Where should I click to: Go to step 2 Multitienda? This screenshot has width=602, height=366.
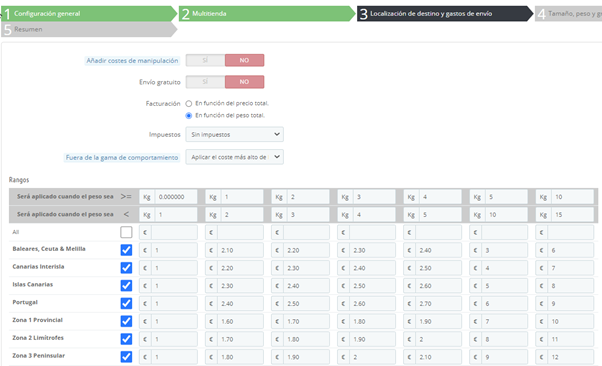click(x=267, y=13)
